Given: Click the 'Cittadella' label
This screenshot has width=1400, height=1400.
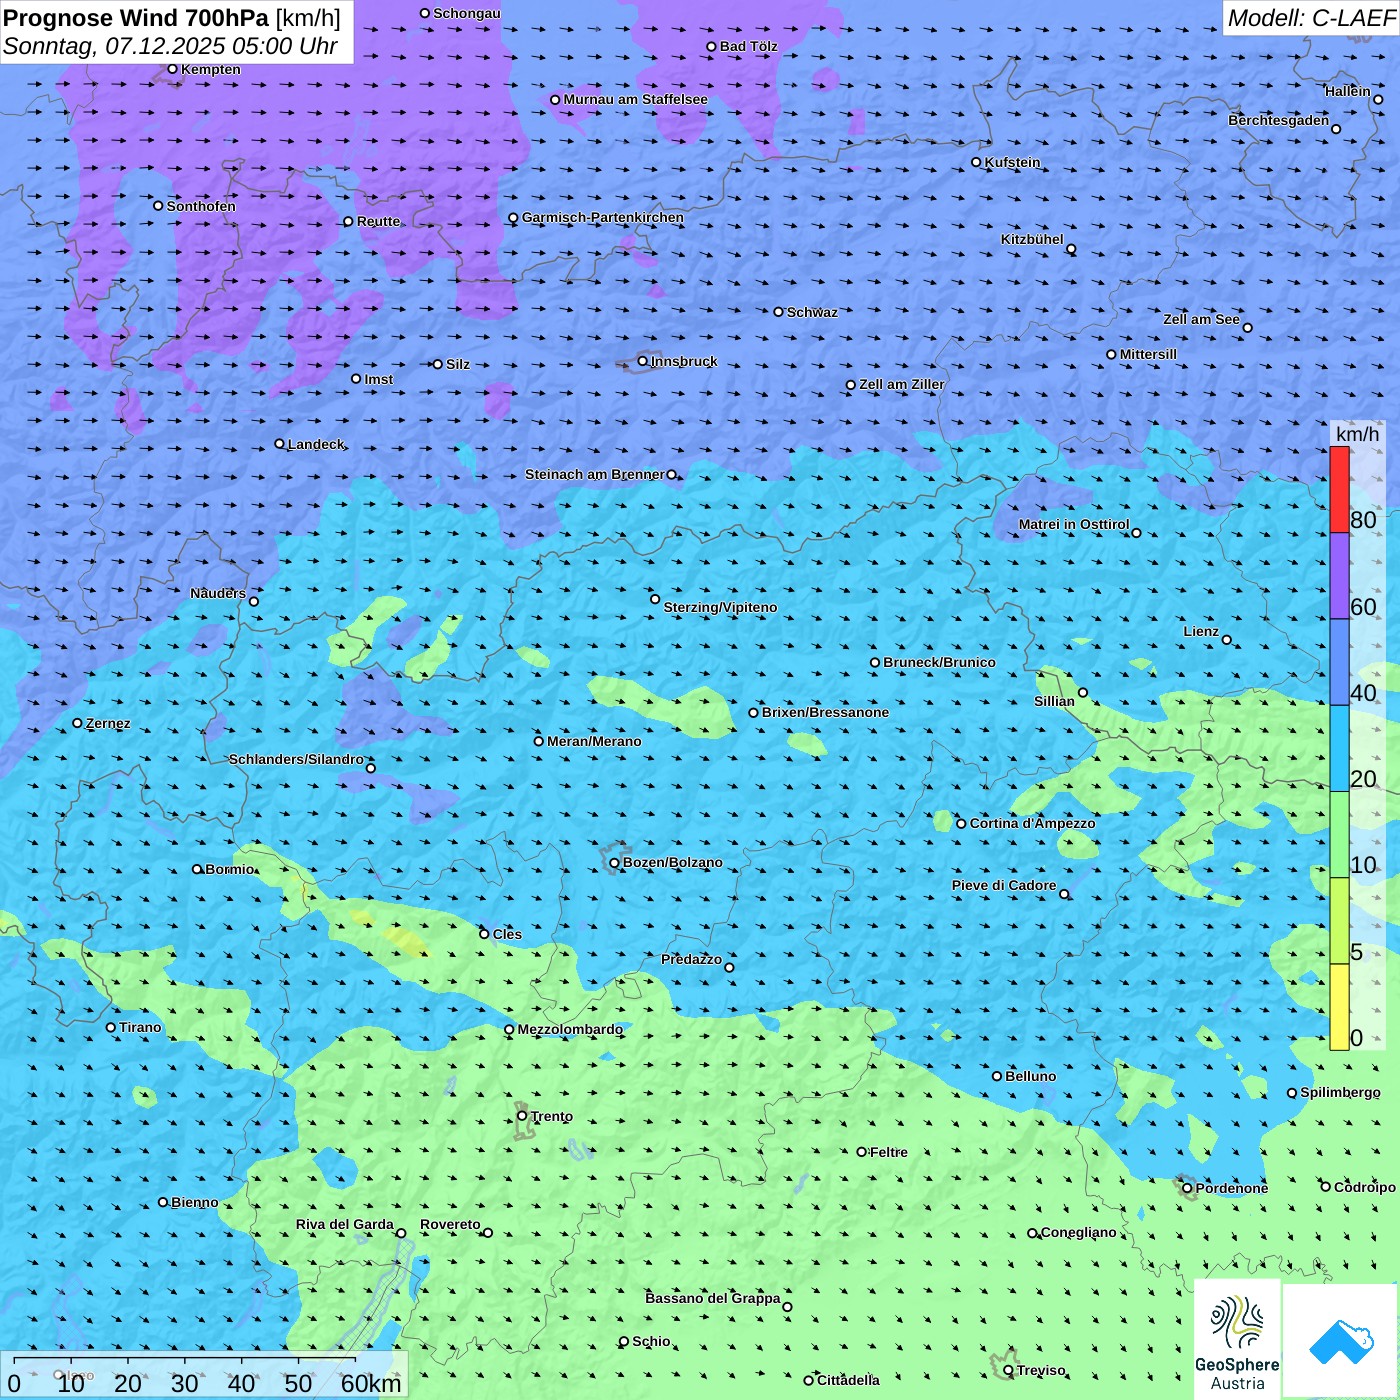Looking at the screenshot, I should tap(848, 1380).
